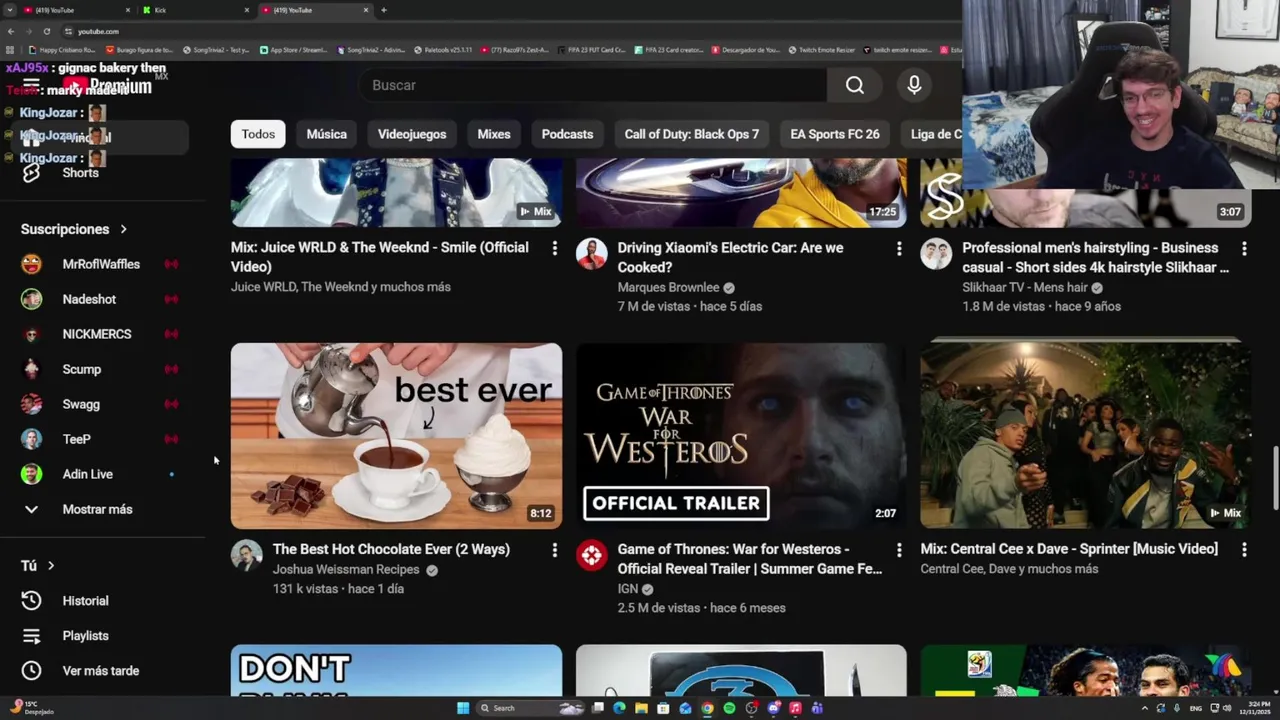1280x720 pixels.
Task: Select the Música filter chip
Action: [x=327, y=134]
